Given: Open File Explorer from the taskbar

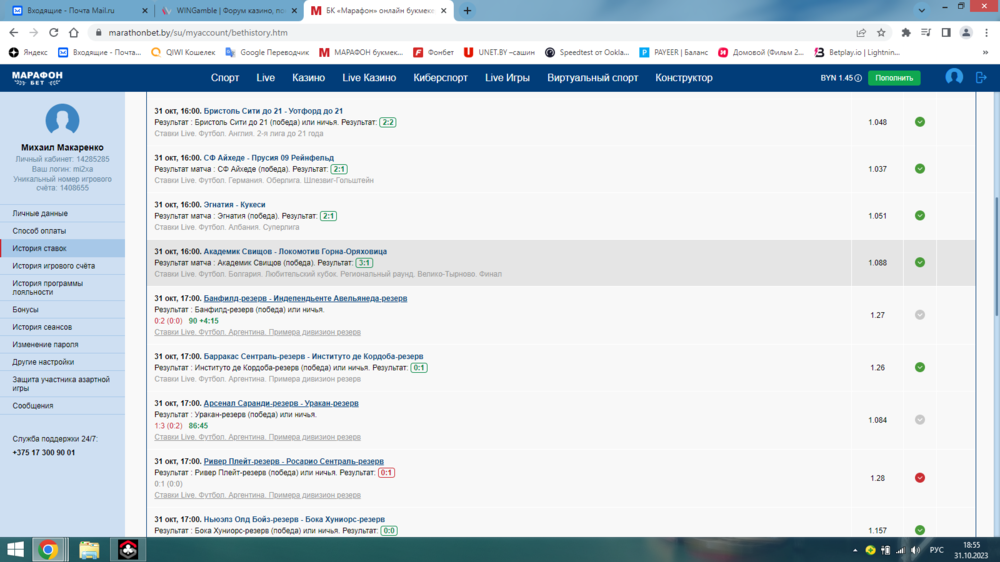Looking at the screenshot, I should [89, 549].
